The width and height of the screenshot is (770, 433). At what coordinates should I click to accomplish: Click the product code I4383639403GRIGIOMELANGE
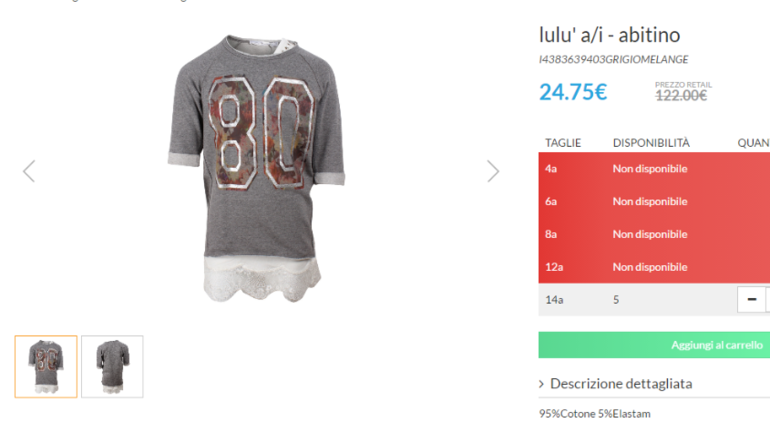[613, 60]
